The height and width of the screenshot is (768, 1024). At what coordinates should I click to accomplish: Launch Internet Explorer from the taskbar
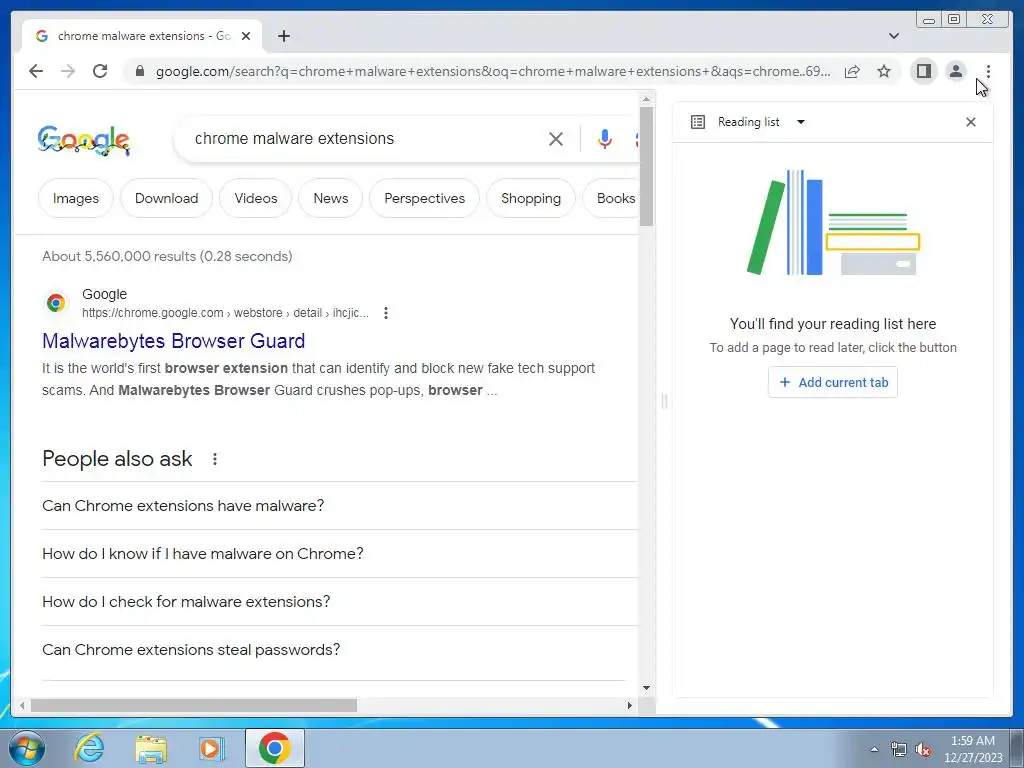coord(89,748)
